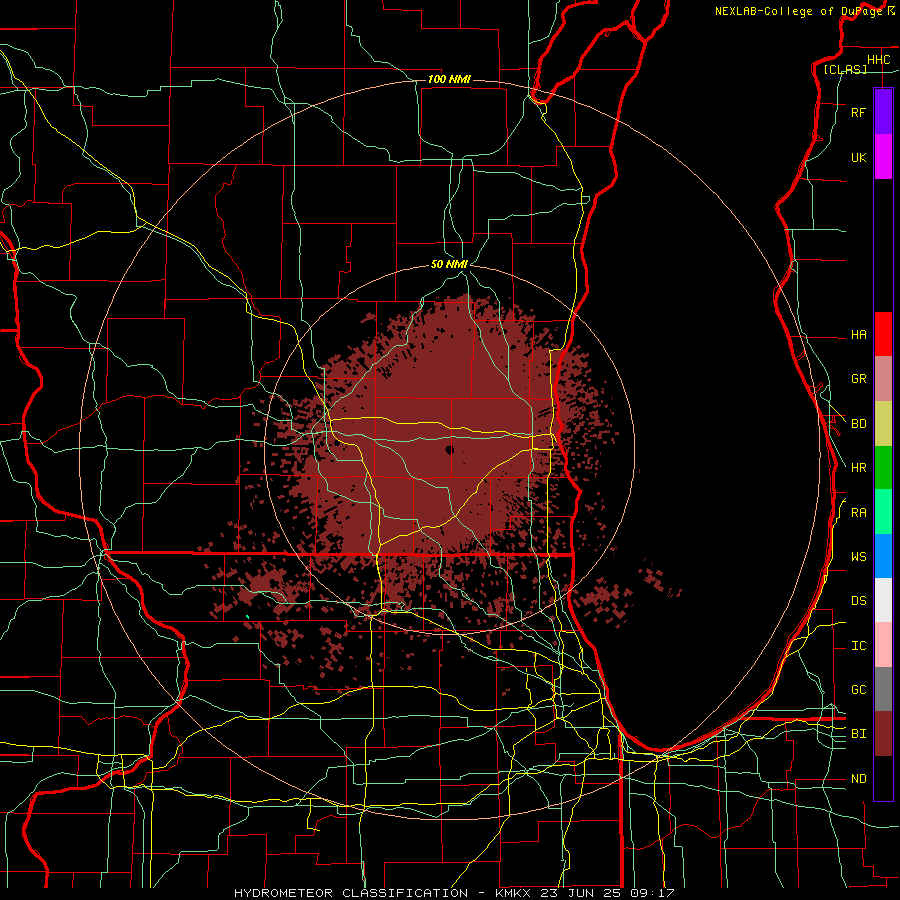Click the NEXLAB-College of DuPage credit text

pyautogui.click(x=798, y=11)
